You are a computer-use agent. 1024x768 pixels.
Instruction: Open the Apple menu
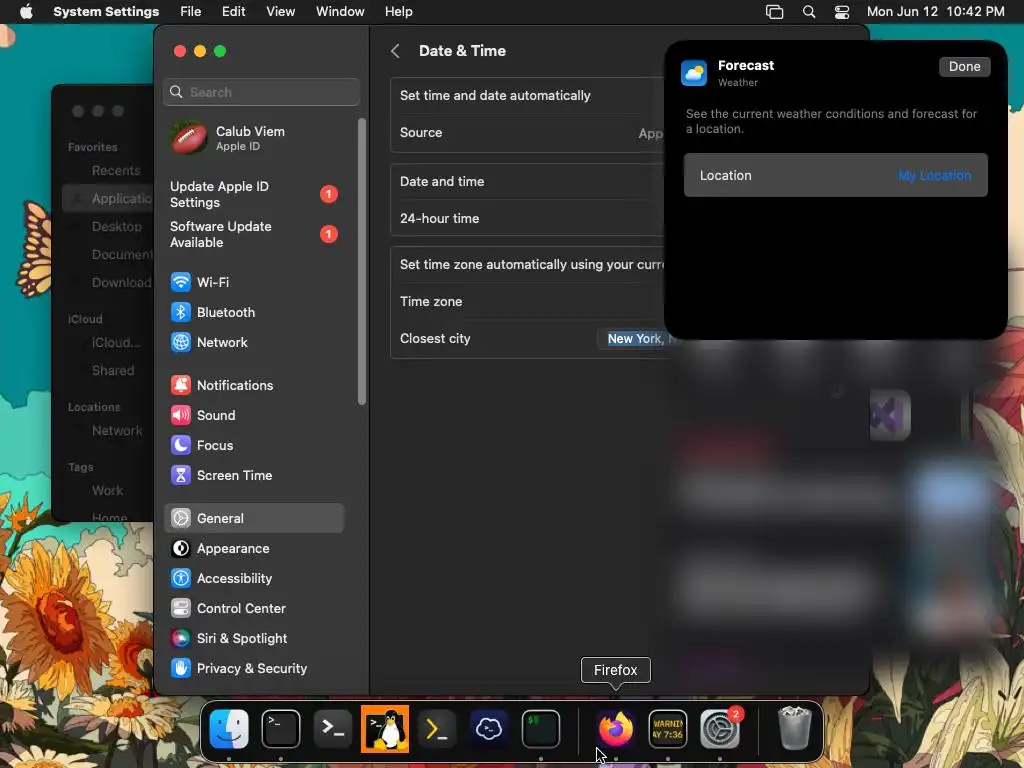tap(26, 12)
